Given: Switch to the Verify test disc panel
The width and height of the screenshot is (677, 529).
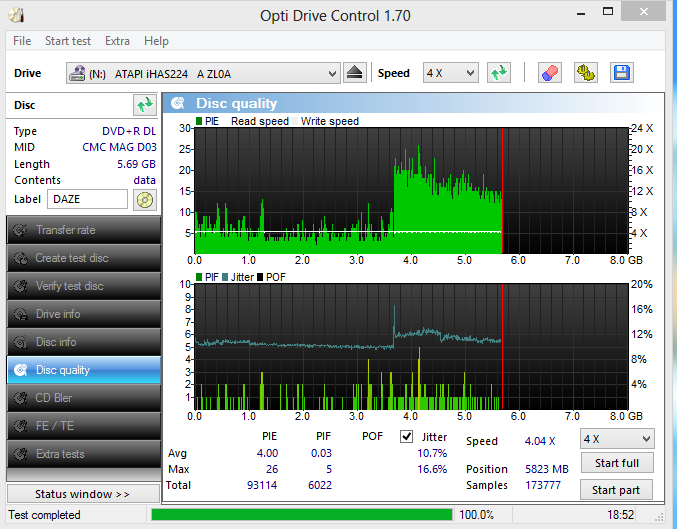Looking at the screenshot, I should 84,286.
